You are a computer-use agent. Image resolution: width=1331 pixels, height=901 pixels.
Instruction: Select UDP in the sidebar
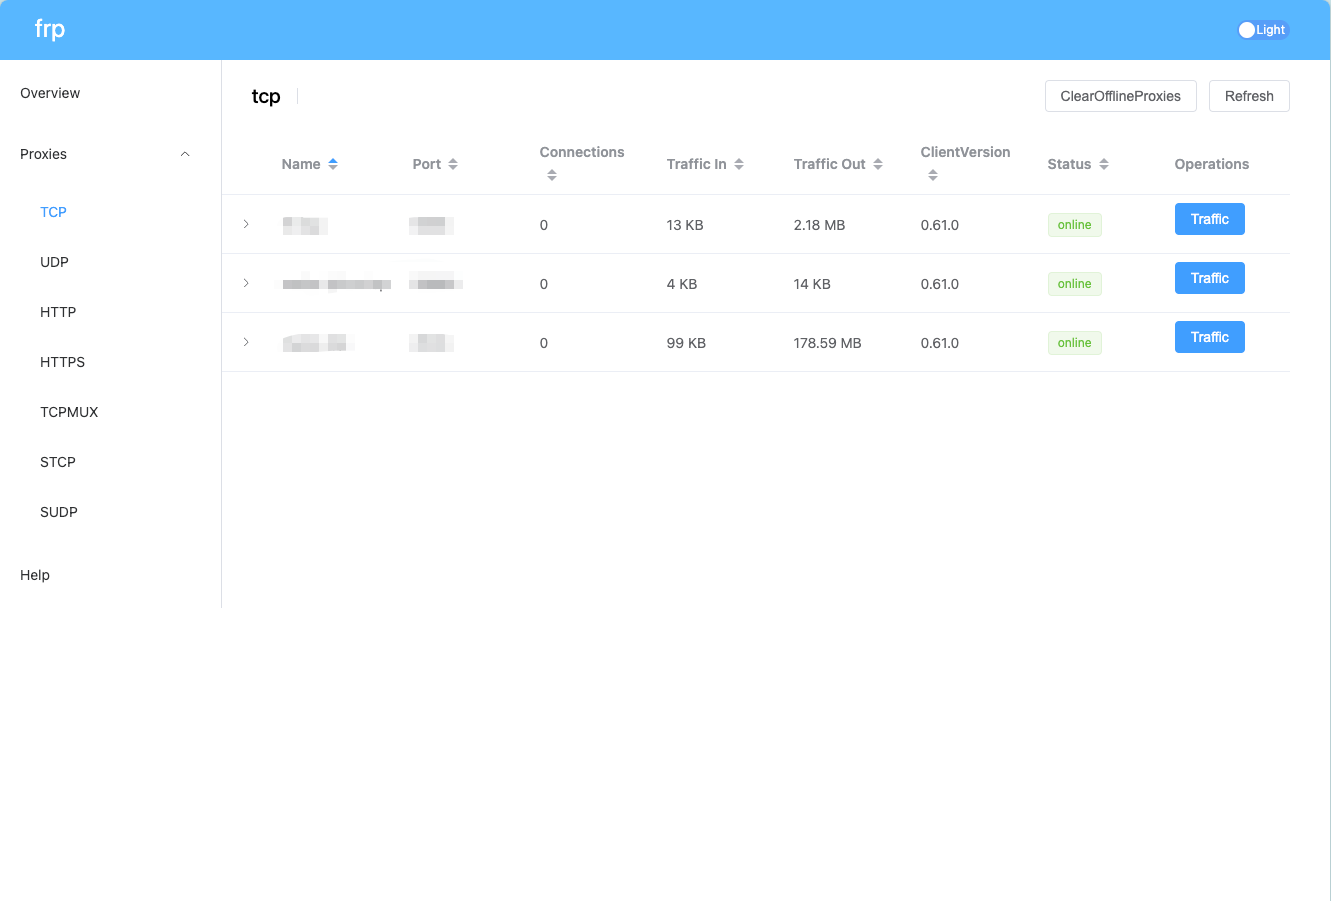coord(54,262)
